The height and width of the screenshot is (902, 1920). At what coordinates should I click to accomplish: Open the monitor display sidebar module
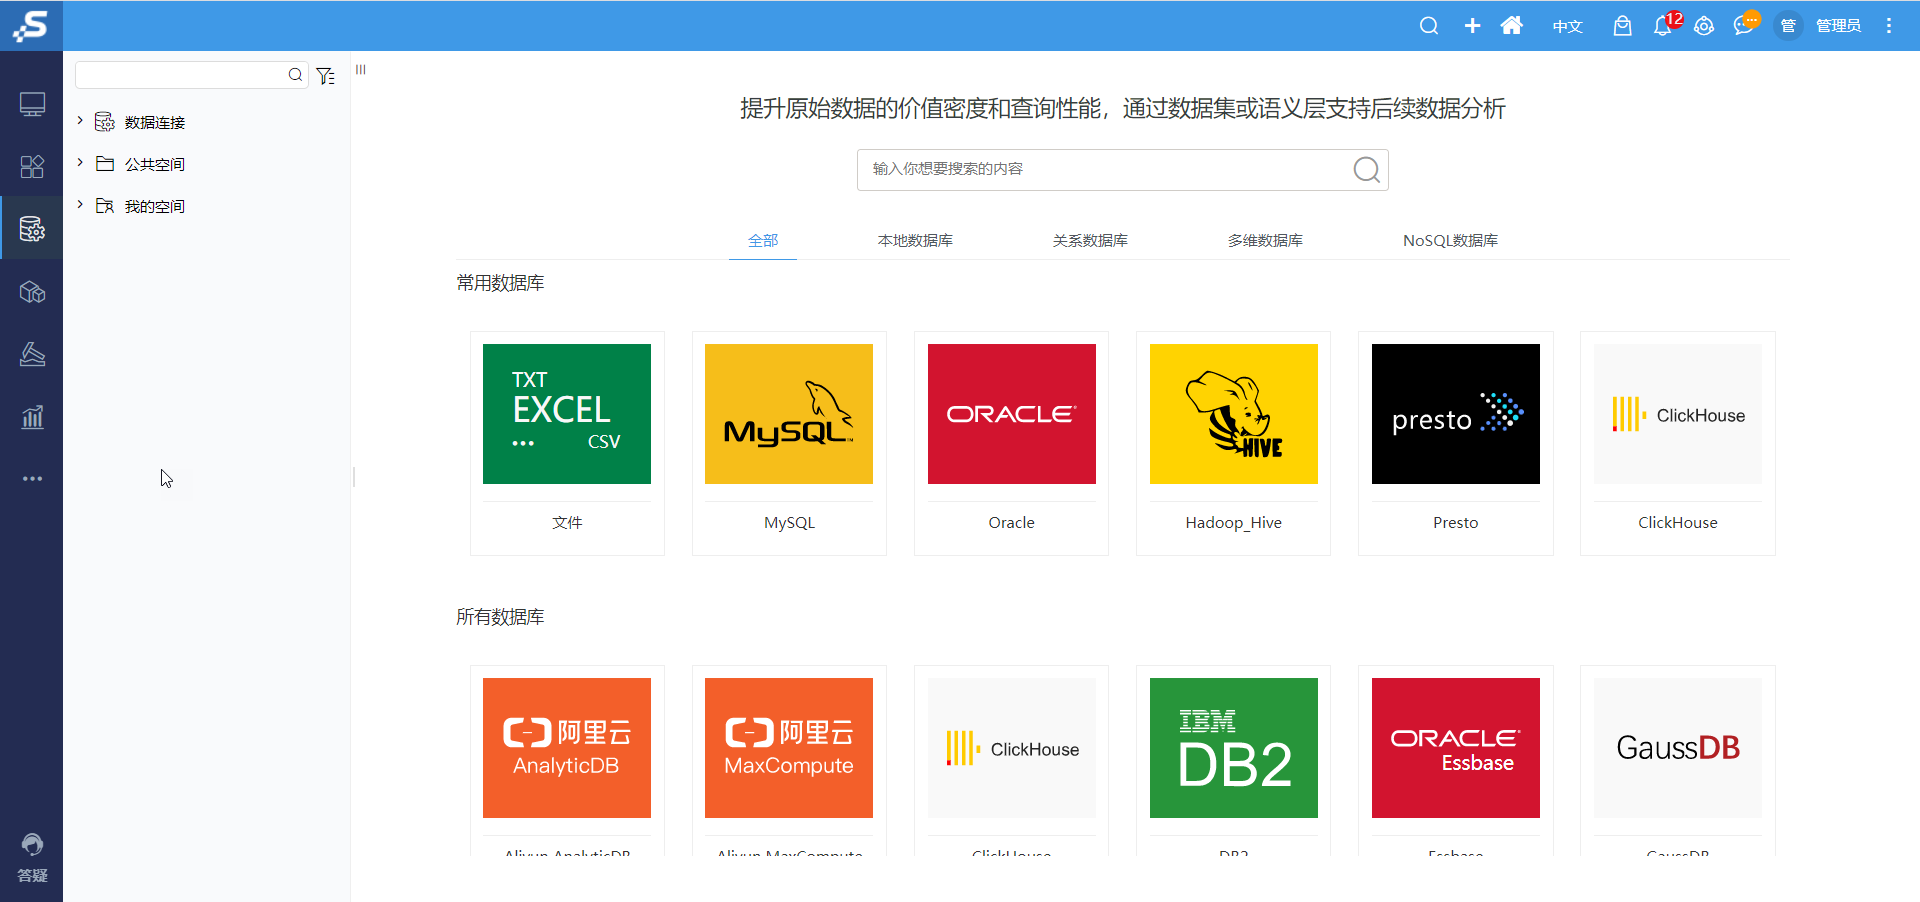pyautogui.click(x=32, y=105)
